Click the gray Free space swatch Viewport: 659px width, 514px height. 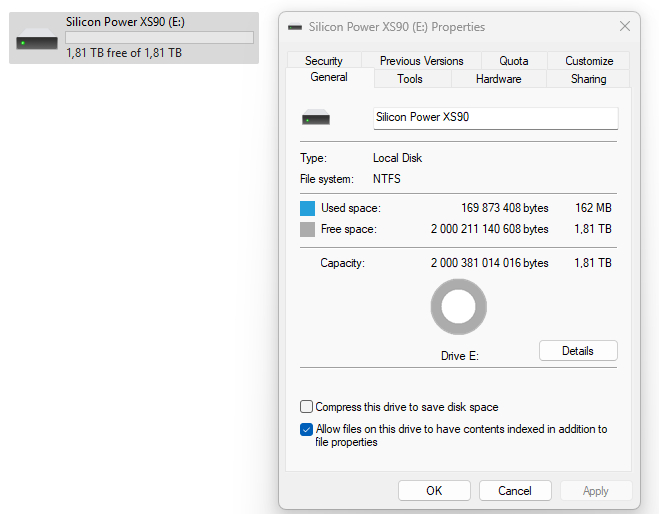click(307, 229)
